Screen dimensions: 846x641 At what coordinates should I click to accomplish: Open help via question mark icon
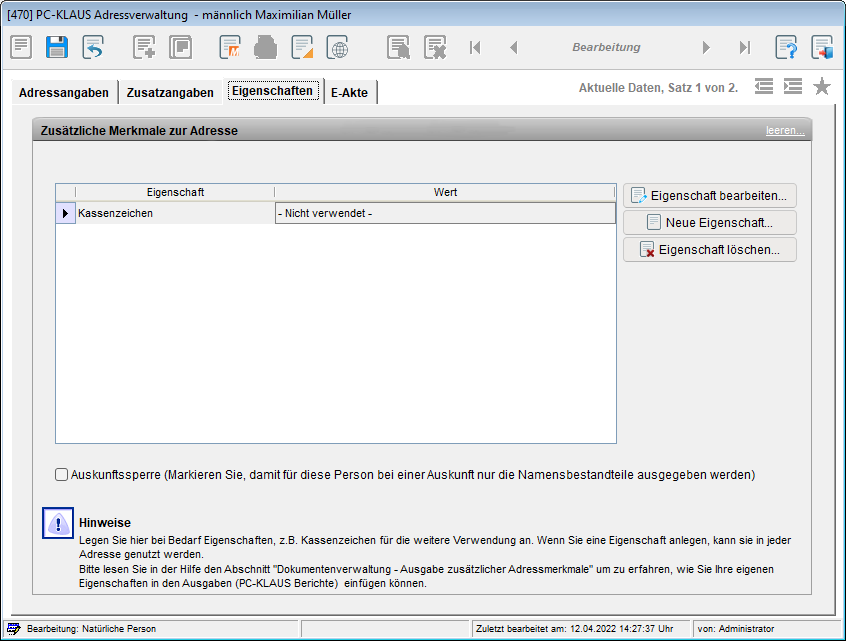tap(787, 47)
